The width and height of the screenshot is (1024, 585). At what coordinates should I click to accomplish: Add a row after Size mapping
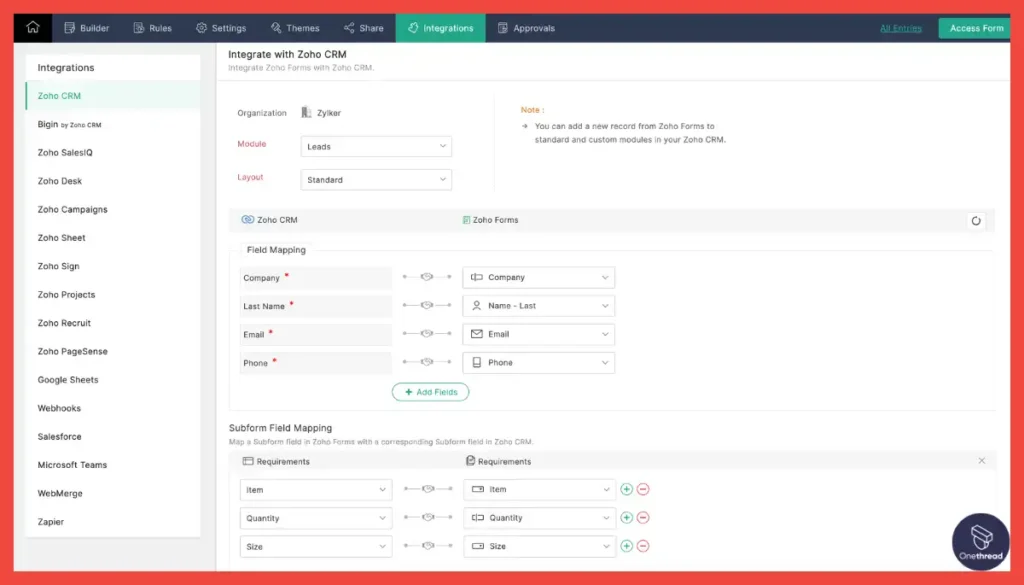pyautogui.click(x=626, y=546)
